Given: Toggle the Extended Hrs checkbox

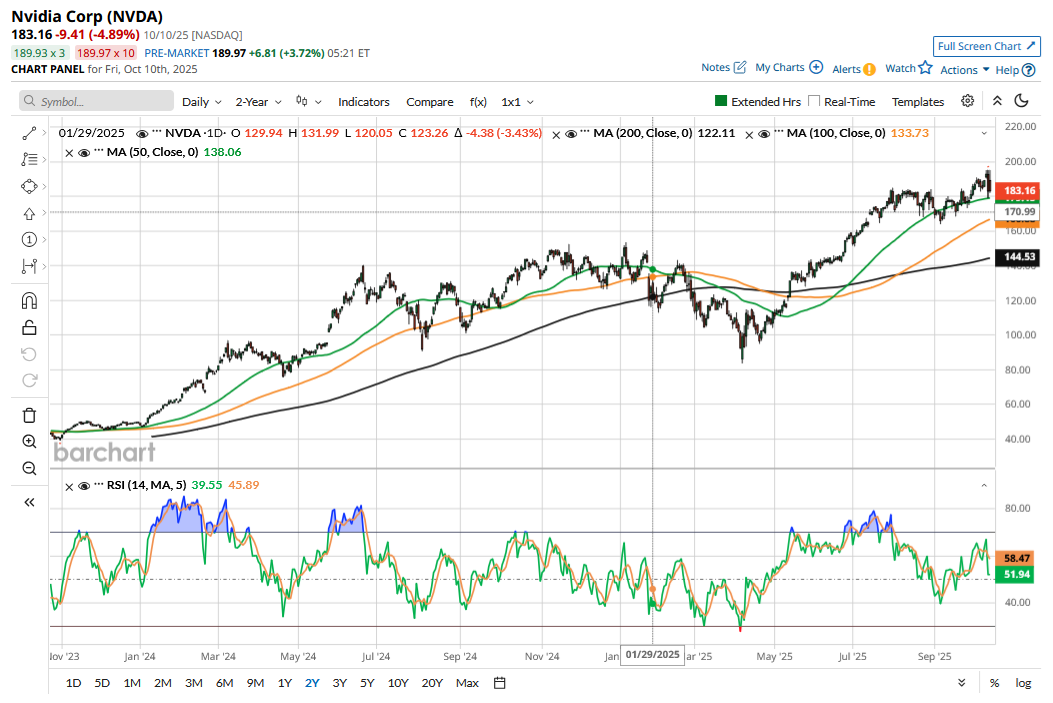Looking at the screenshot, I should point(721,102).
